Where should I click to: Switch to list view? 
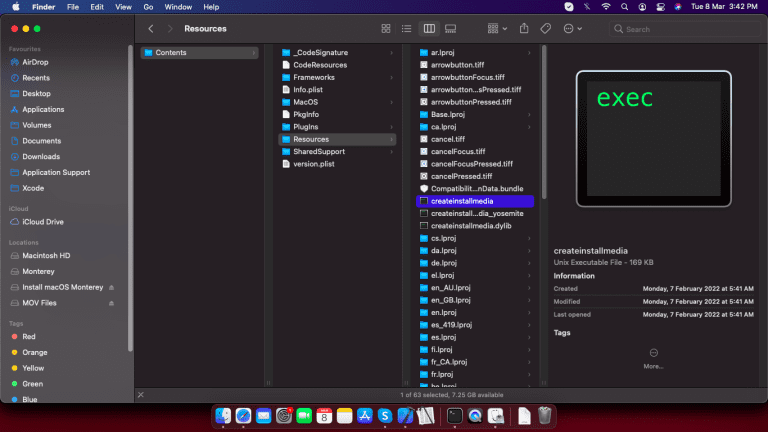407,29
